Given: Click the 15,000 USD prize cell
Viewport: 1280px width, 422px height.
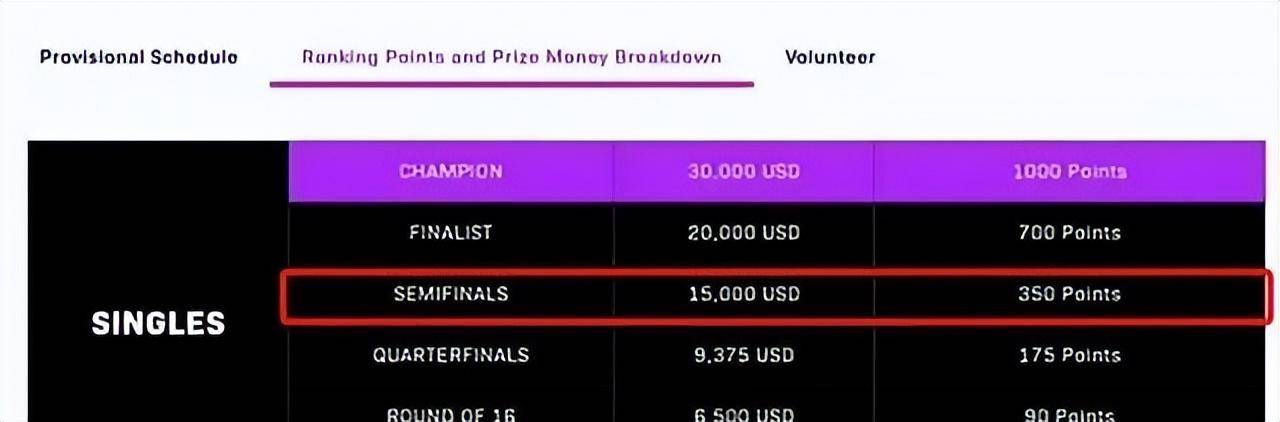Looking at the screenshot, I should point(744,294).
